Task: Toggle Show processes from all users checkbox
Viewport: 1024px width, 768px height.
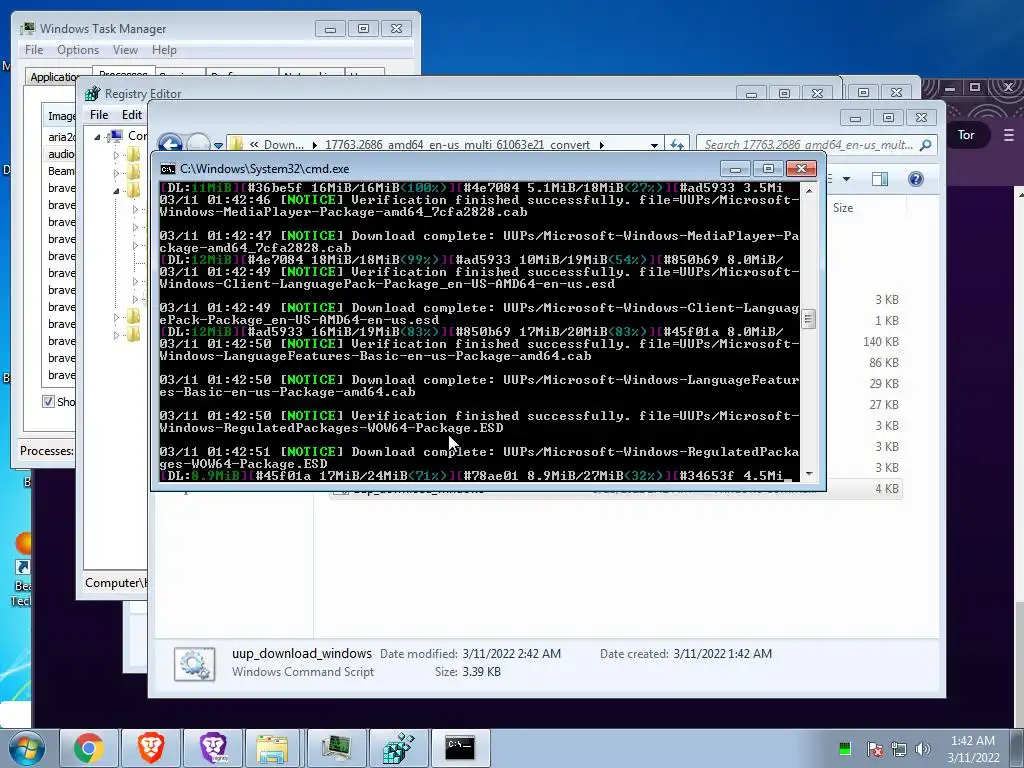Action: (48, 401)
